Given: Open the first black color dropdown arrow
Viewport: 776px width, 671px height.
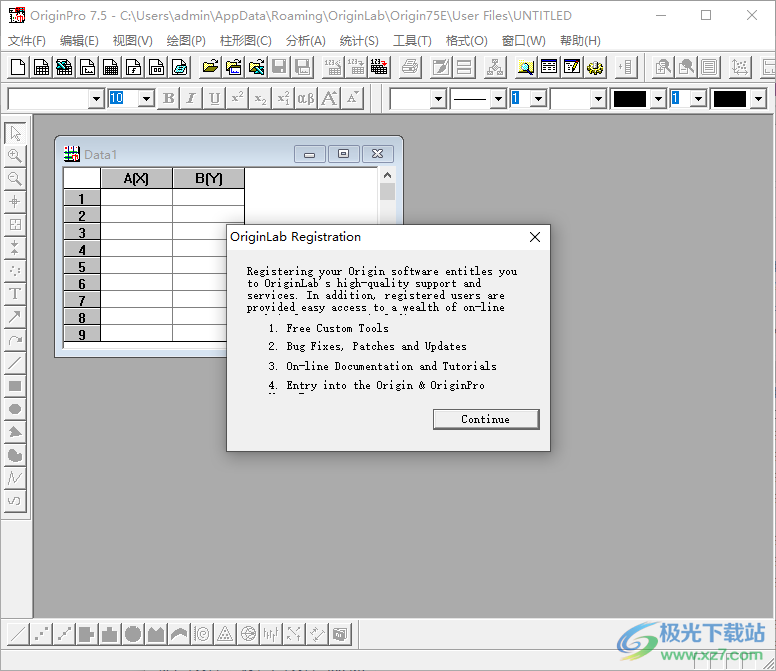Looking at the screenshot, I should 658,99.
